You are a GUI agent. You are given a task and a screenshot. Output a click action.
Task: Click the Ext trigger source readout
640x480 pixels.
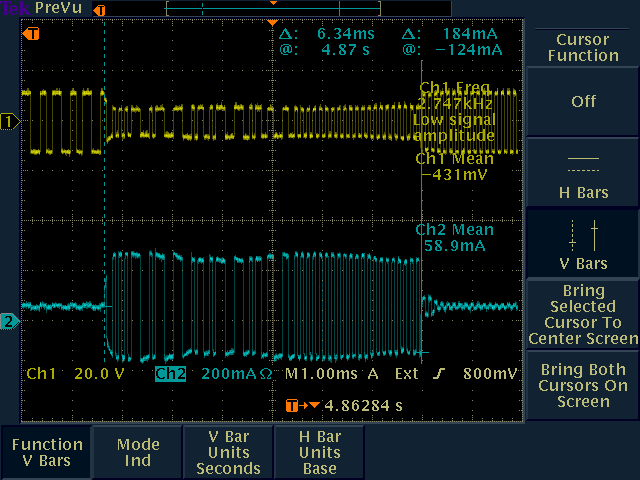(406, 374)
